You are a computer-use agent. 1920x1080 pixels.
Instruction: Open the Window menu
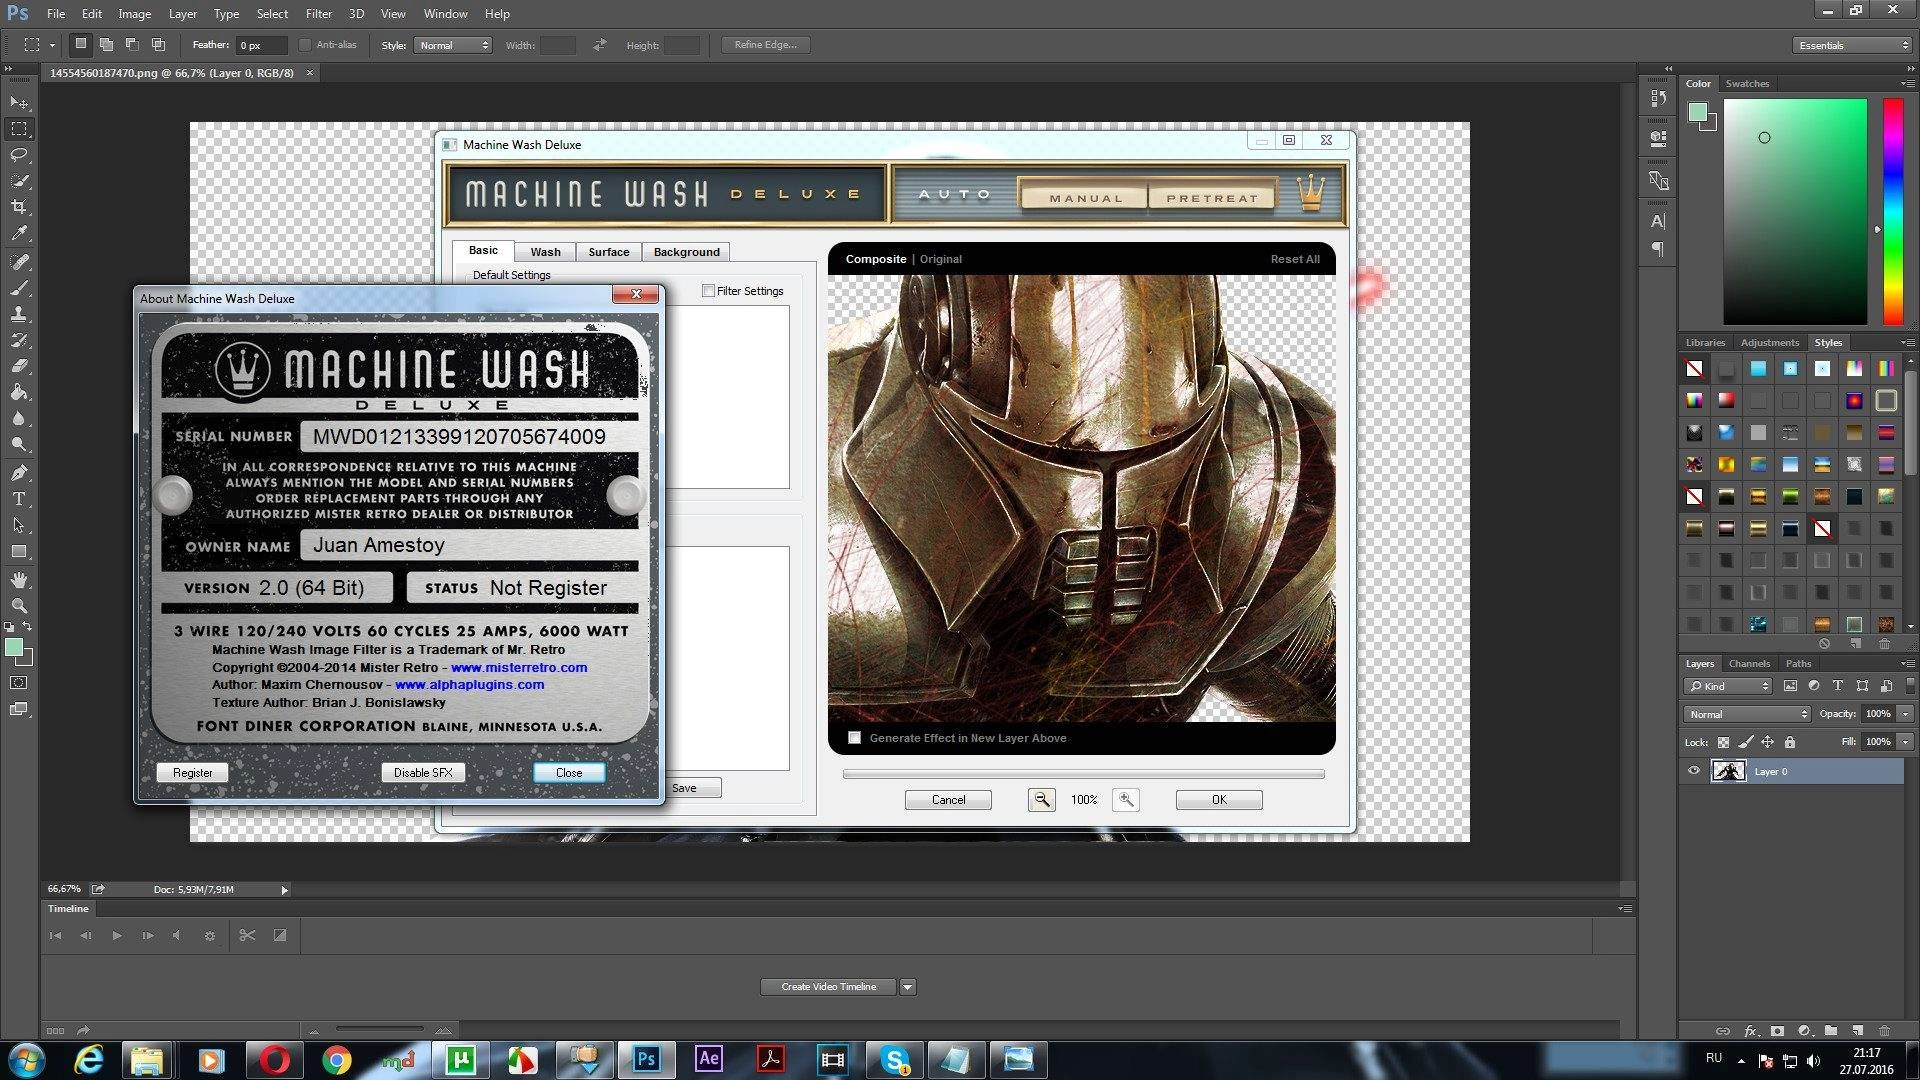[x=445, y=14]
